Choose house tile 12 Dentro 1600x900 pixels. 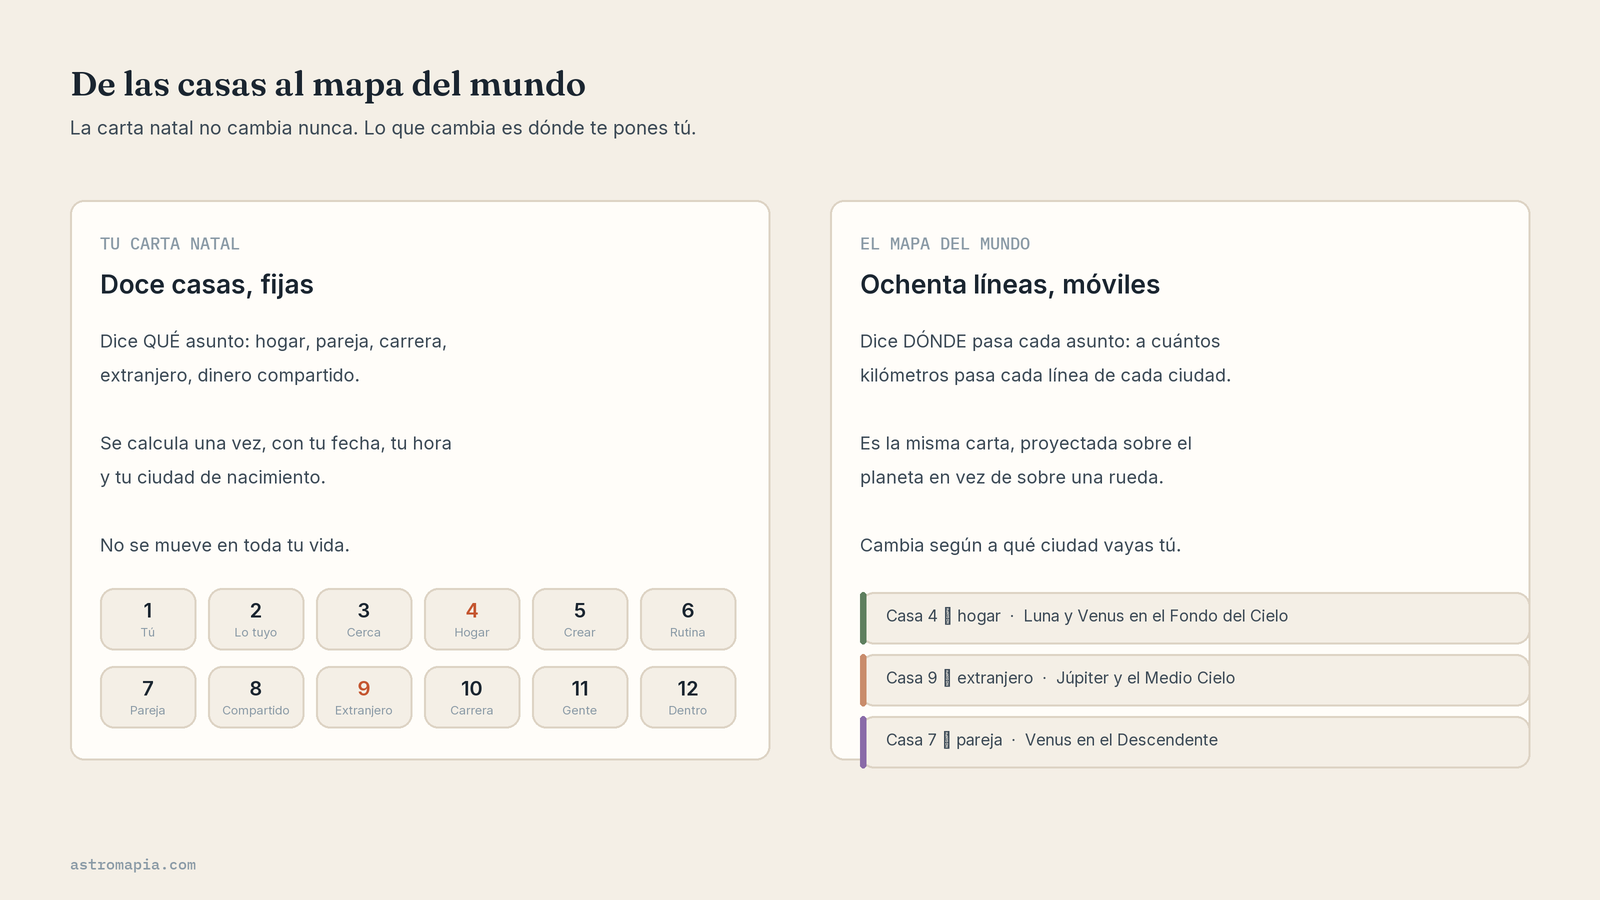688,697
